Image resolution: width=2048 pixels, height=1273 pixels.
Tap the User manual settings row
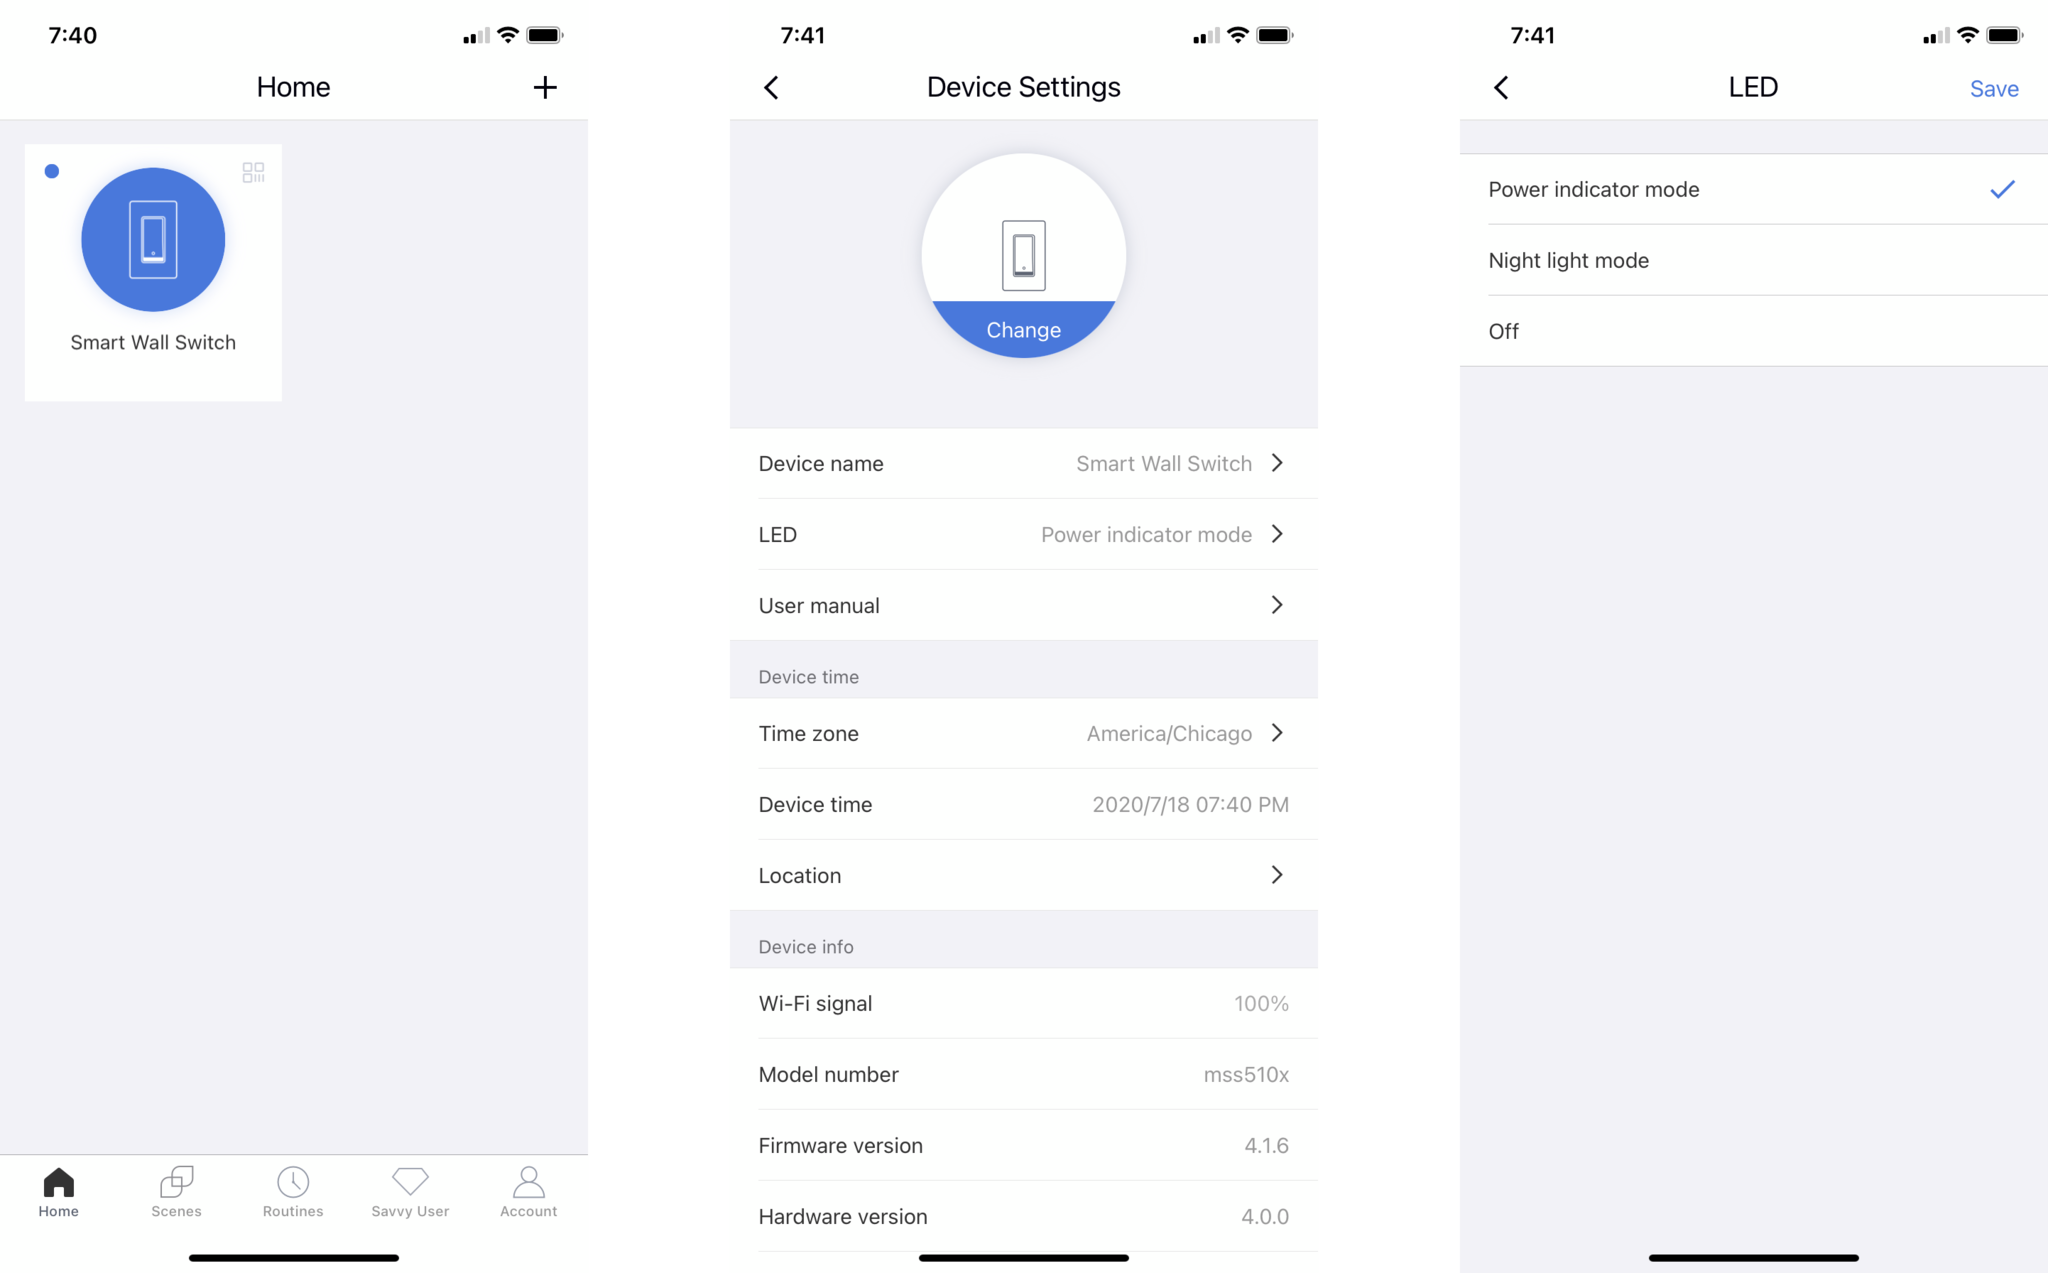1022,604
